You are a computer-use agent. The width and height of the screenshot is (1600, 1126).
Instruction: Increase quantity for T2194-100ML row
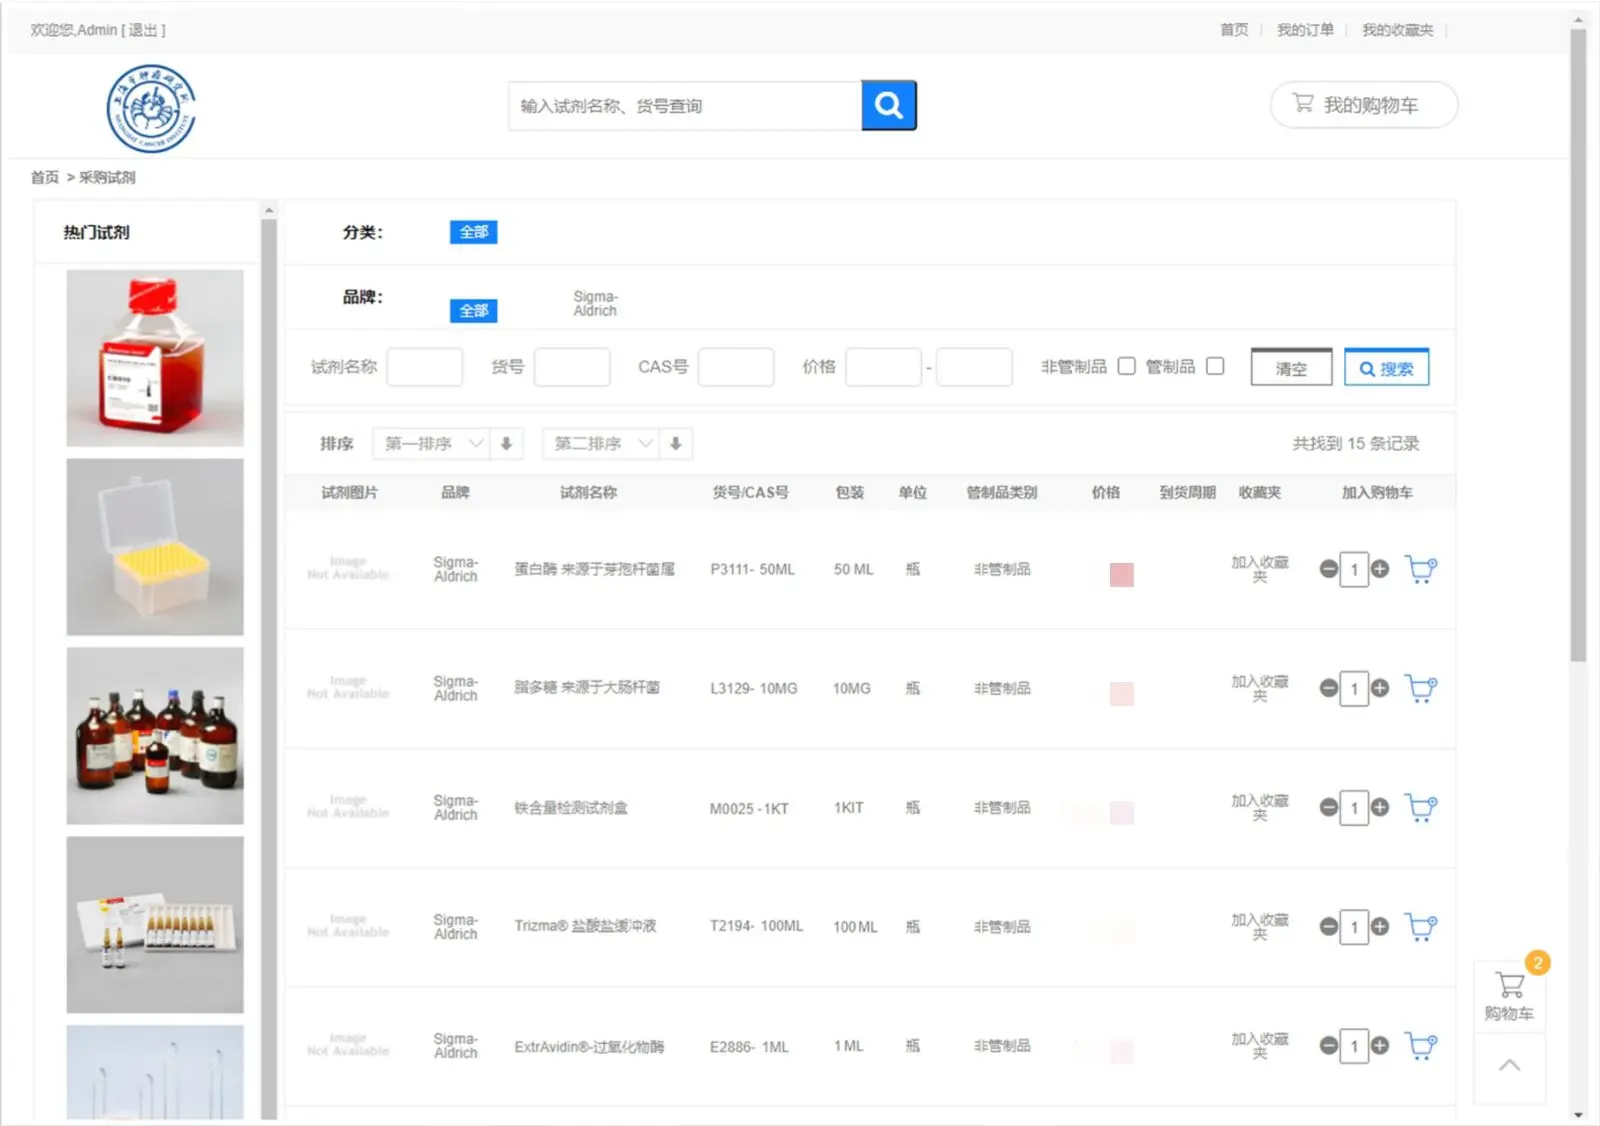(x=1380, y=927)
